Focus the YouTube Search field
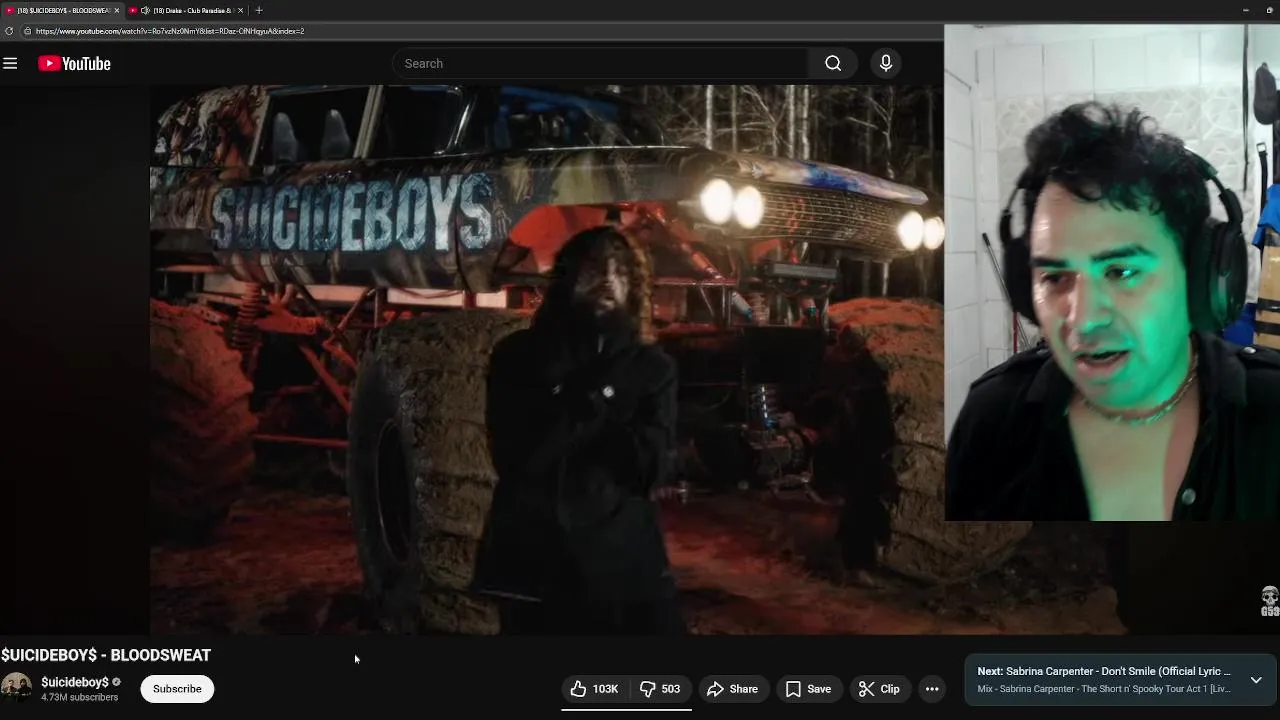This screenshot has height=720, width=1280. click(x=600, y=64)
